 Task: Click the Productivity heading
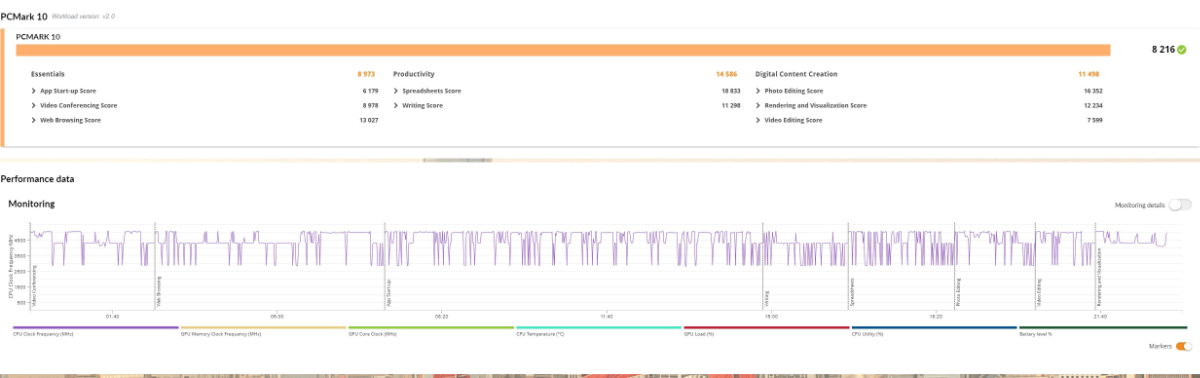coord(413,74)
